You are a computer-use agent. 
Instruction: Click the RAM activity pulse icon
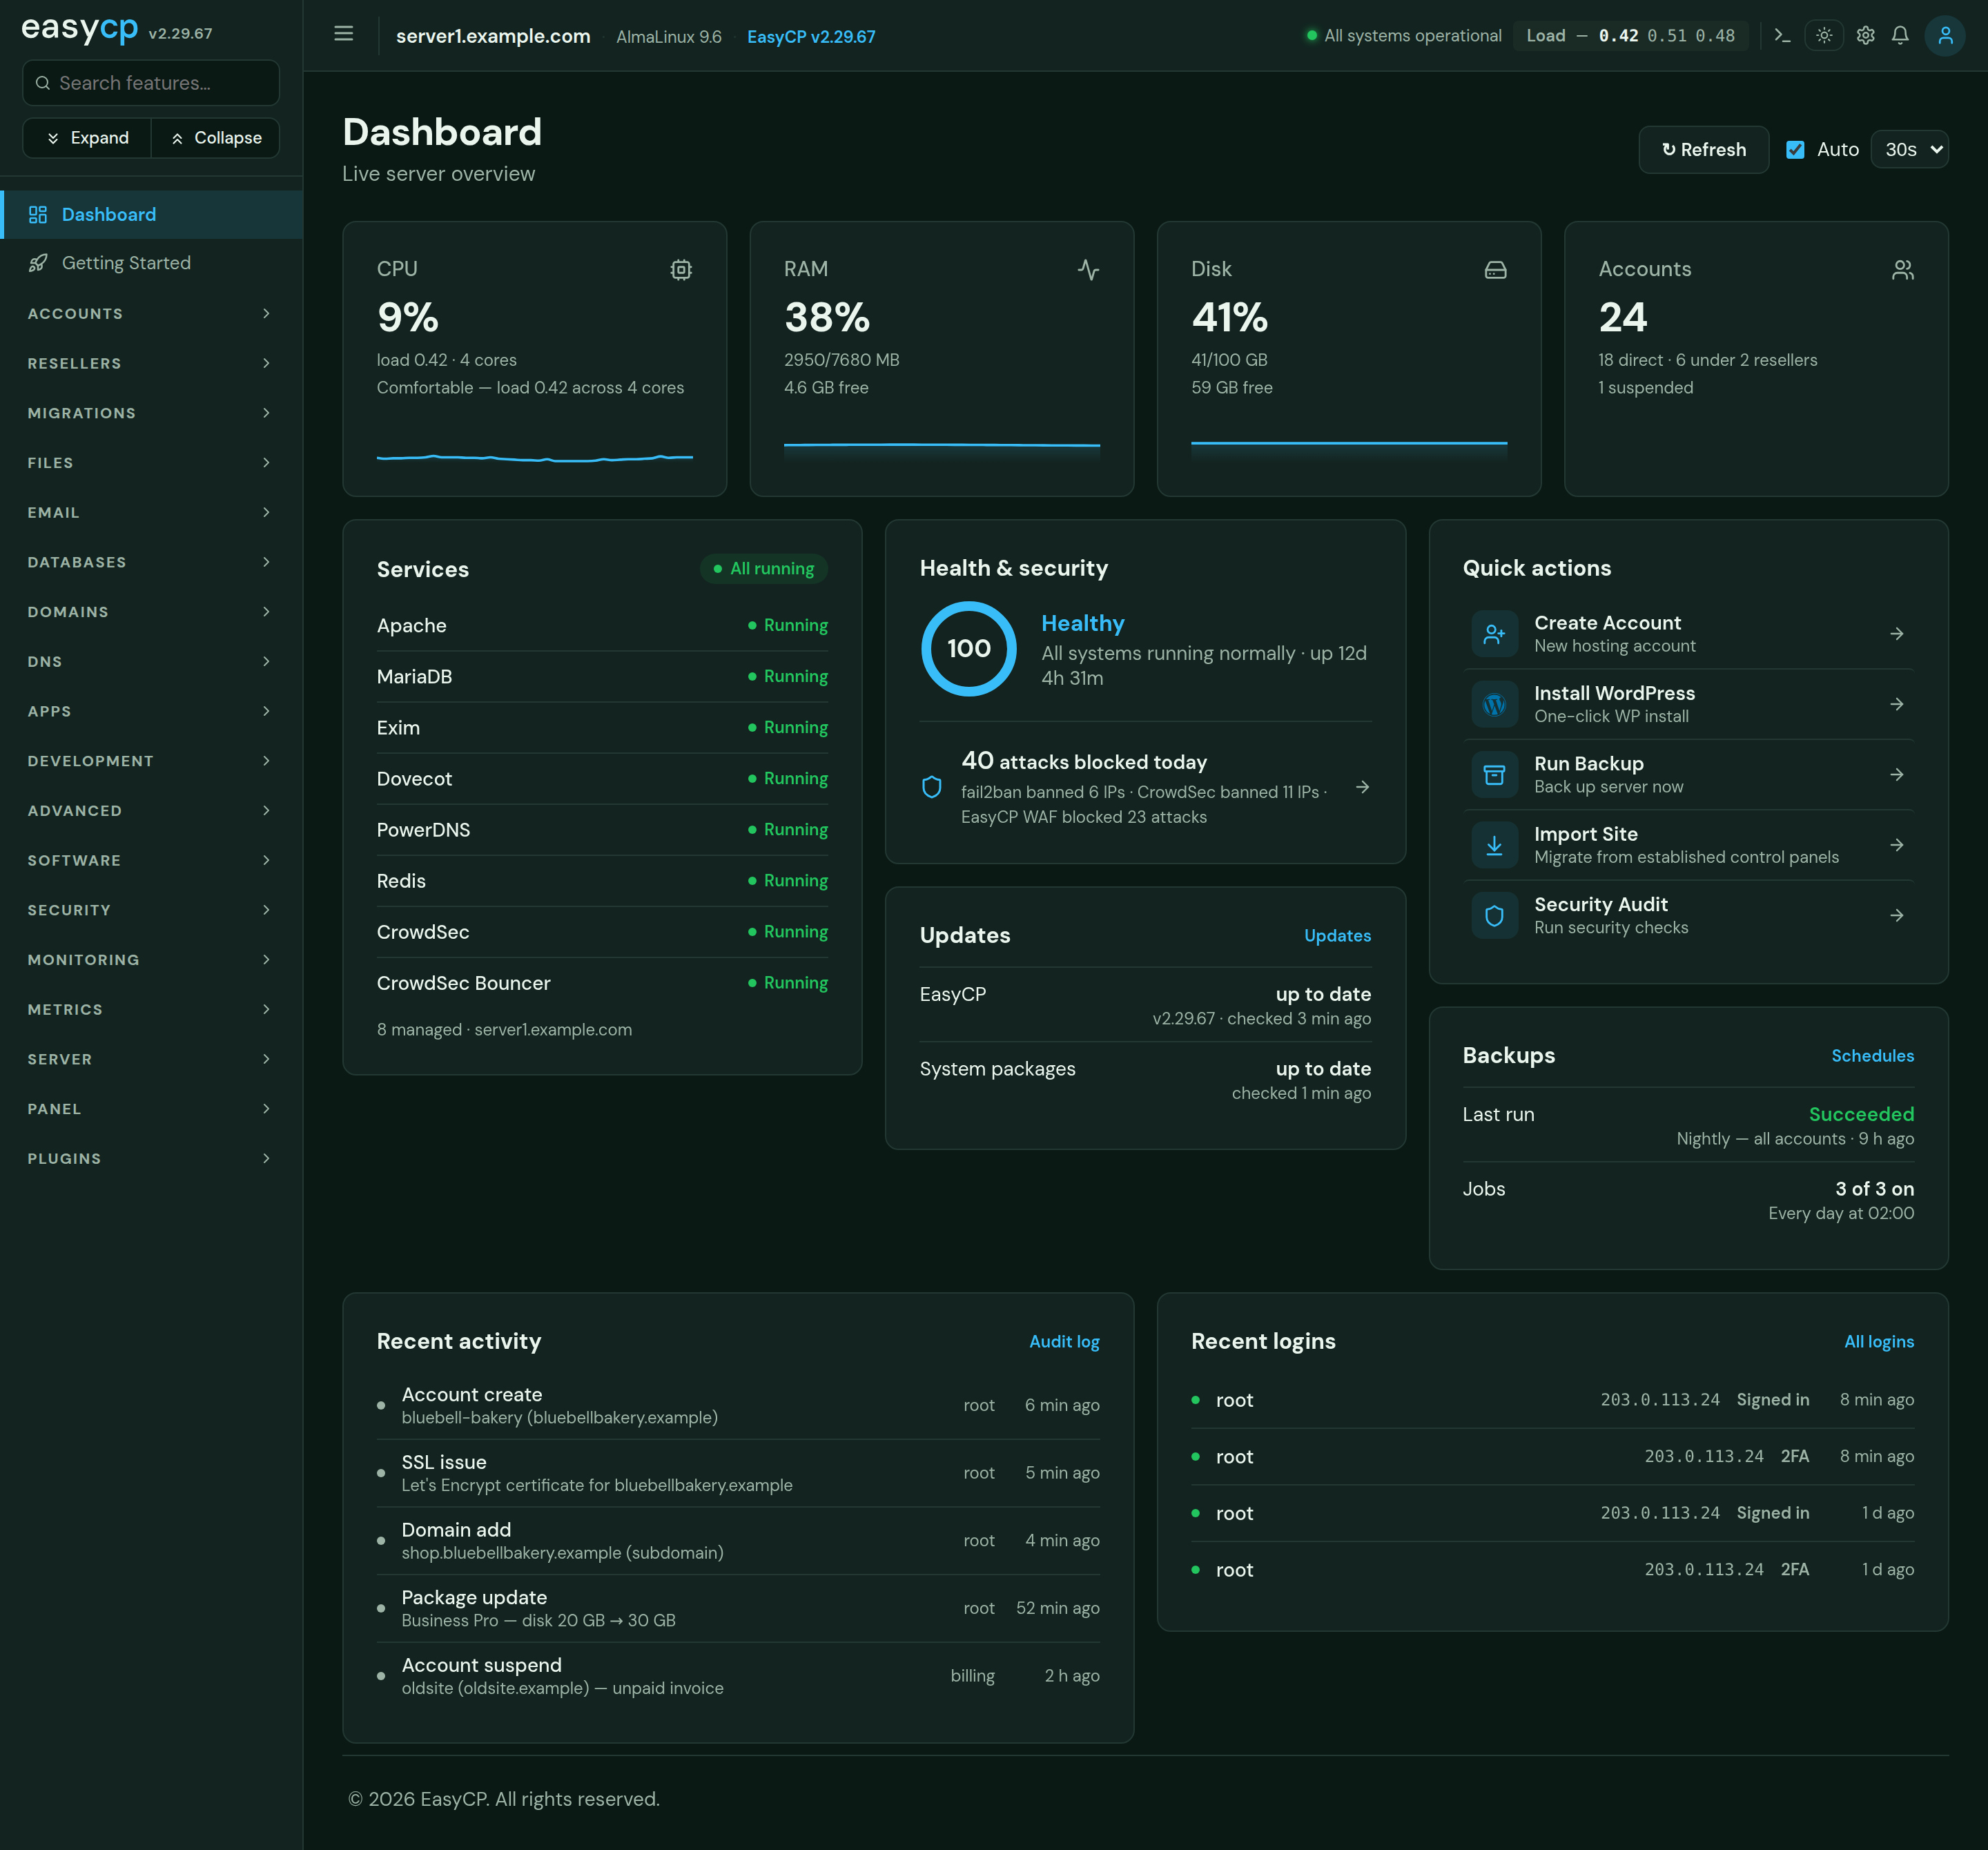coord(1088,269)
